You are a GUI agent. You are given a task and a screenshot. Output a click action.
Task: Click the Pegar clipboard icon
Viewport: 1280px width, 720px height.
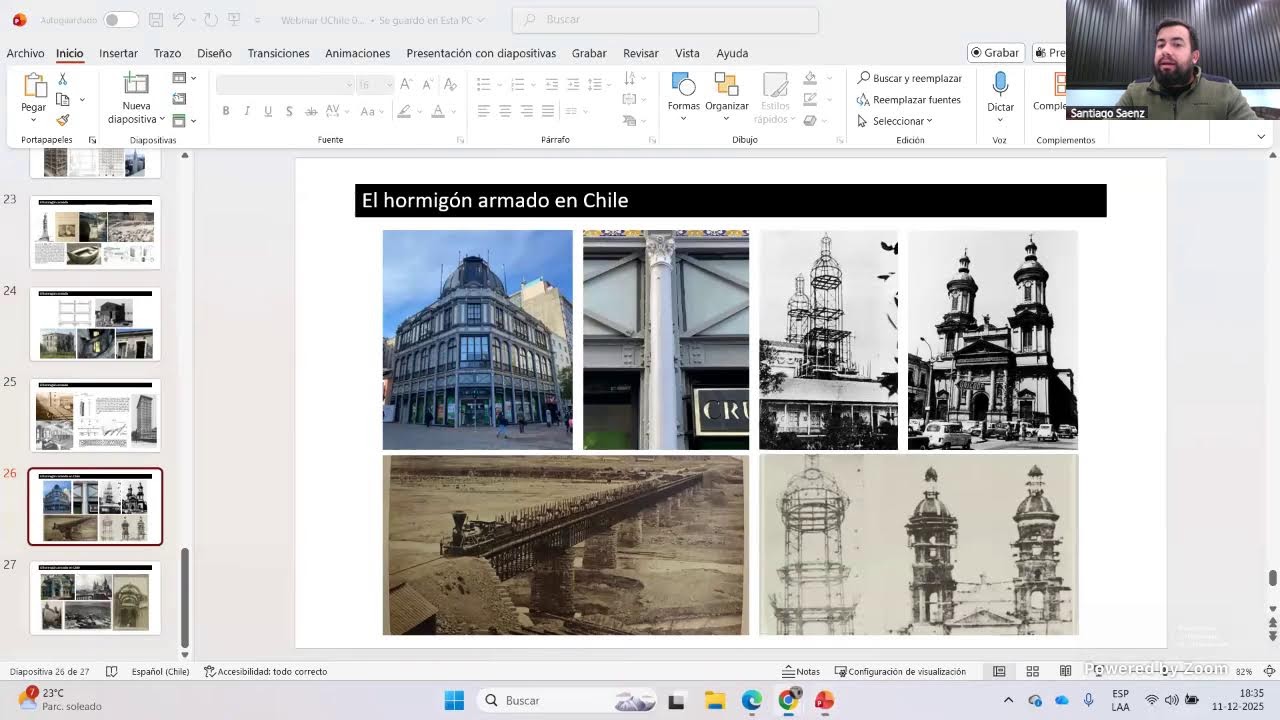[x=34, y=85]
